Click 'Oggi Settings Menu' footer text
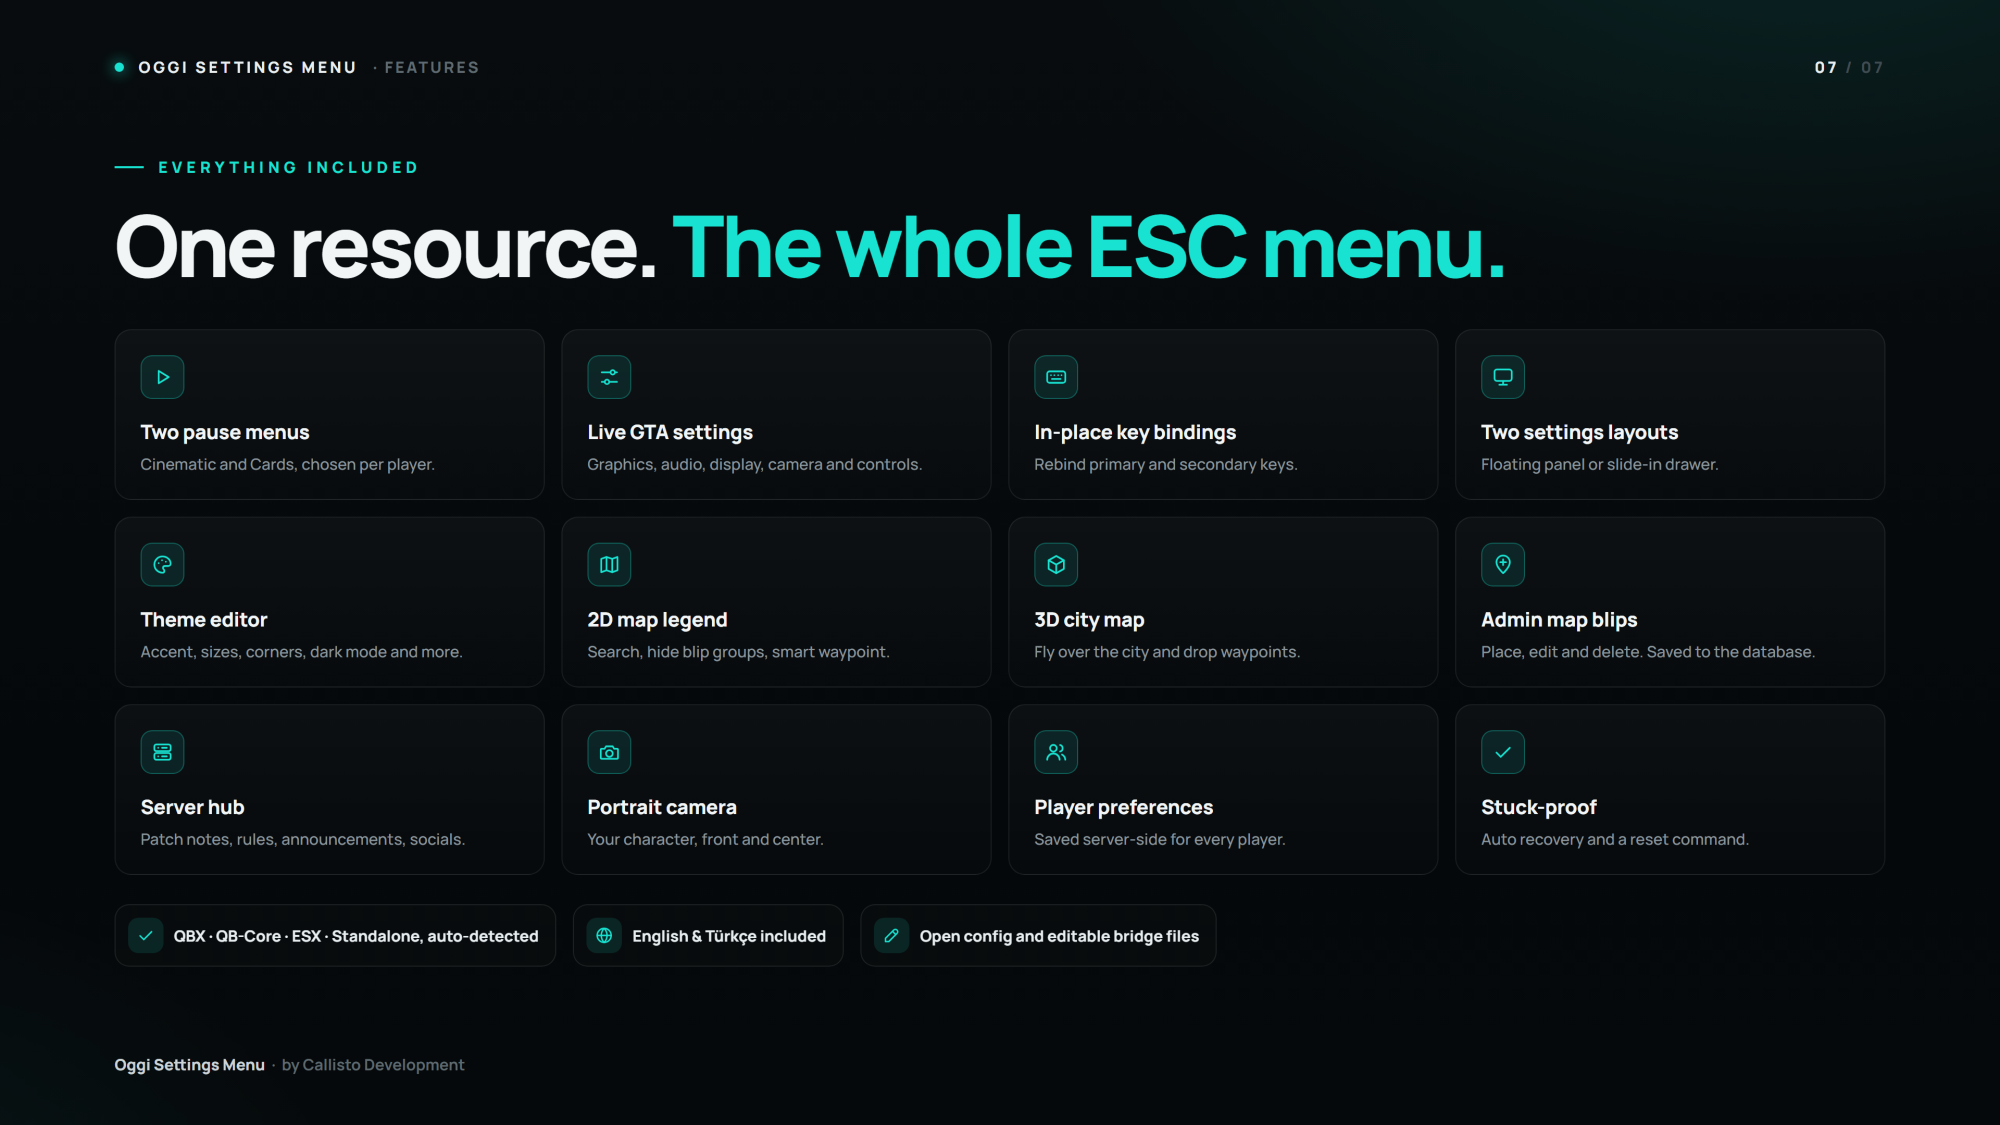2000x1125 pixels. pos(189,1065)
